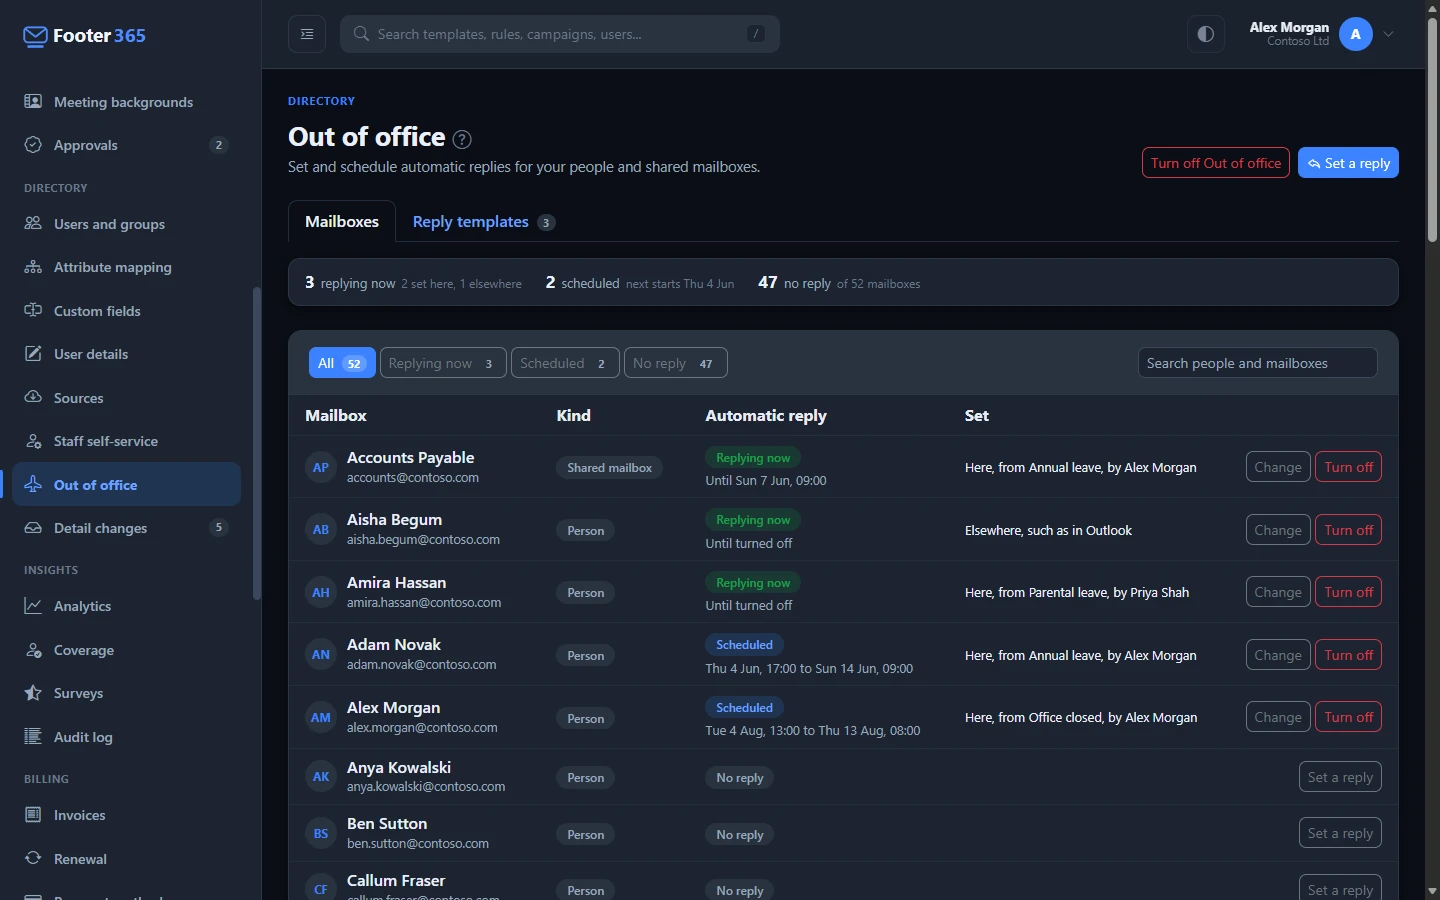1440x900 pixels.
Task: Select the Aisha Begum AB avatar
Action: coord(321,530)
